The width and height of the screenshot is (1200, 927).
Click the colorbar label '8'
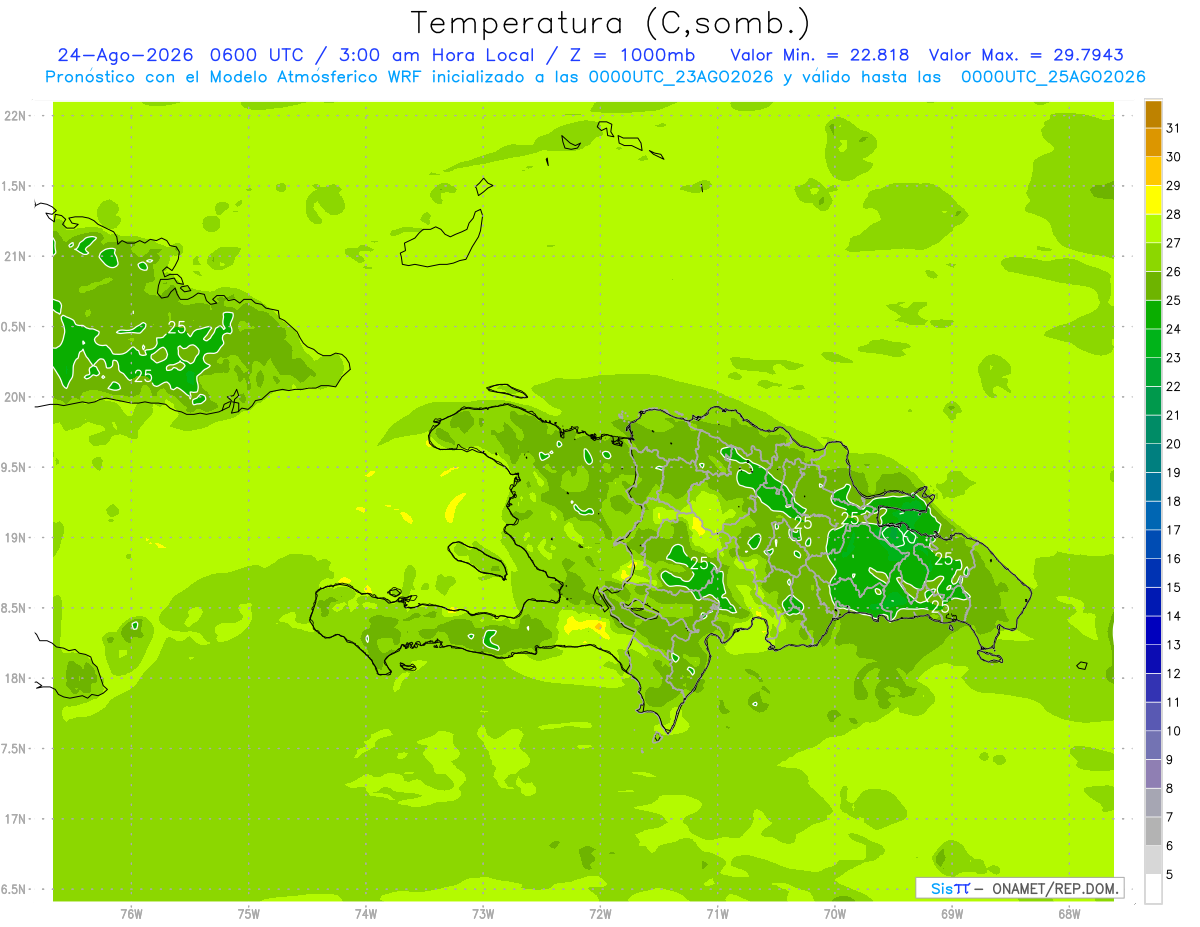pyautogui.click(x=1170, y=789)
